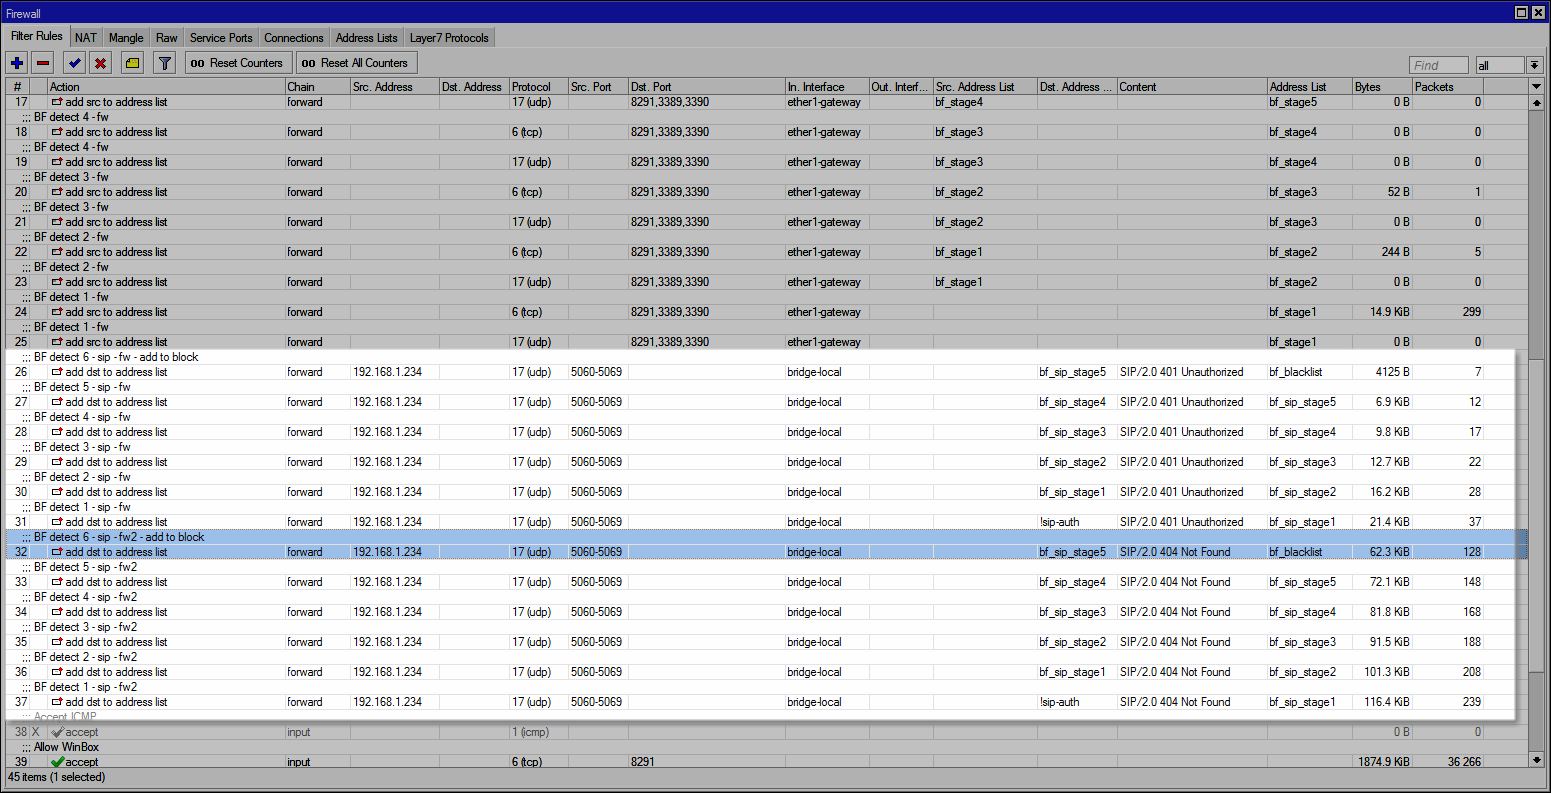This screenshot has height=793, width=1551.
Task: Click the '8291' destination port in rule 39
Action: click(x=642, y=762)
